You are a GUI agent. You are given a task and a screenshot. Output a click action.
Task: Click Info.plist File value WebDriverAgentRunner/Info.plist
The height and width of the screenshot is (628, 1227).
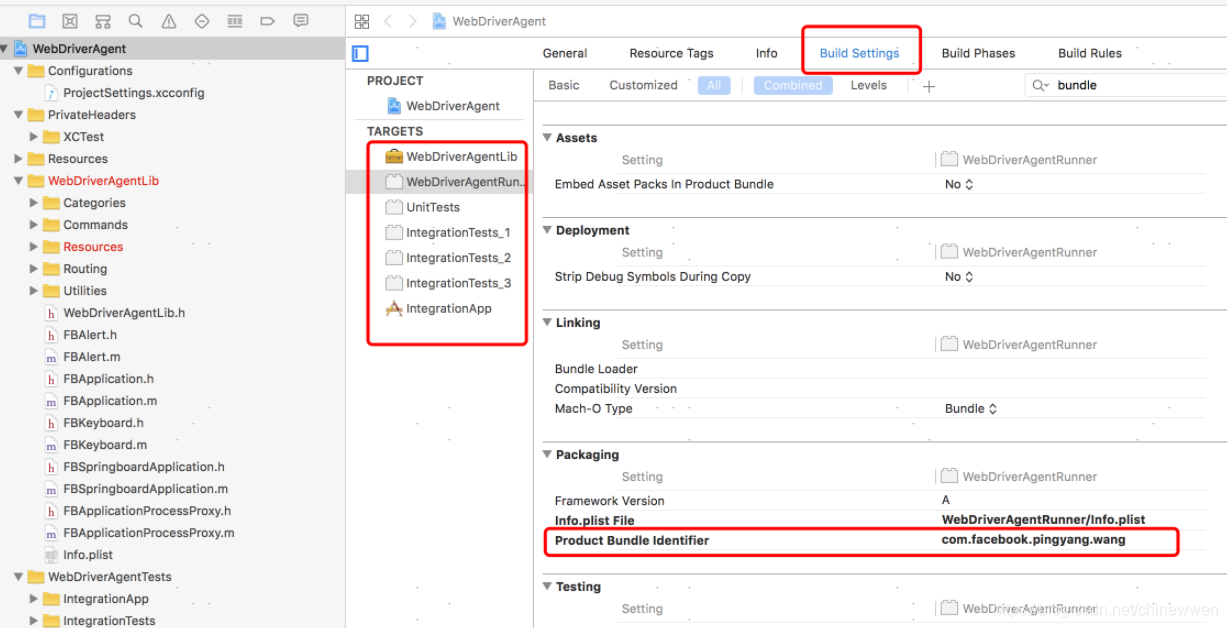click(x=1043, y=520)
